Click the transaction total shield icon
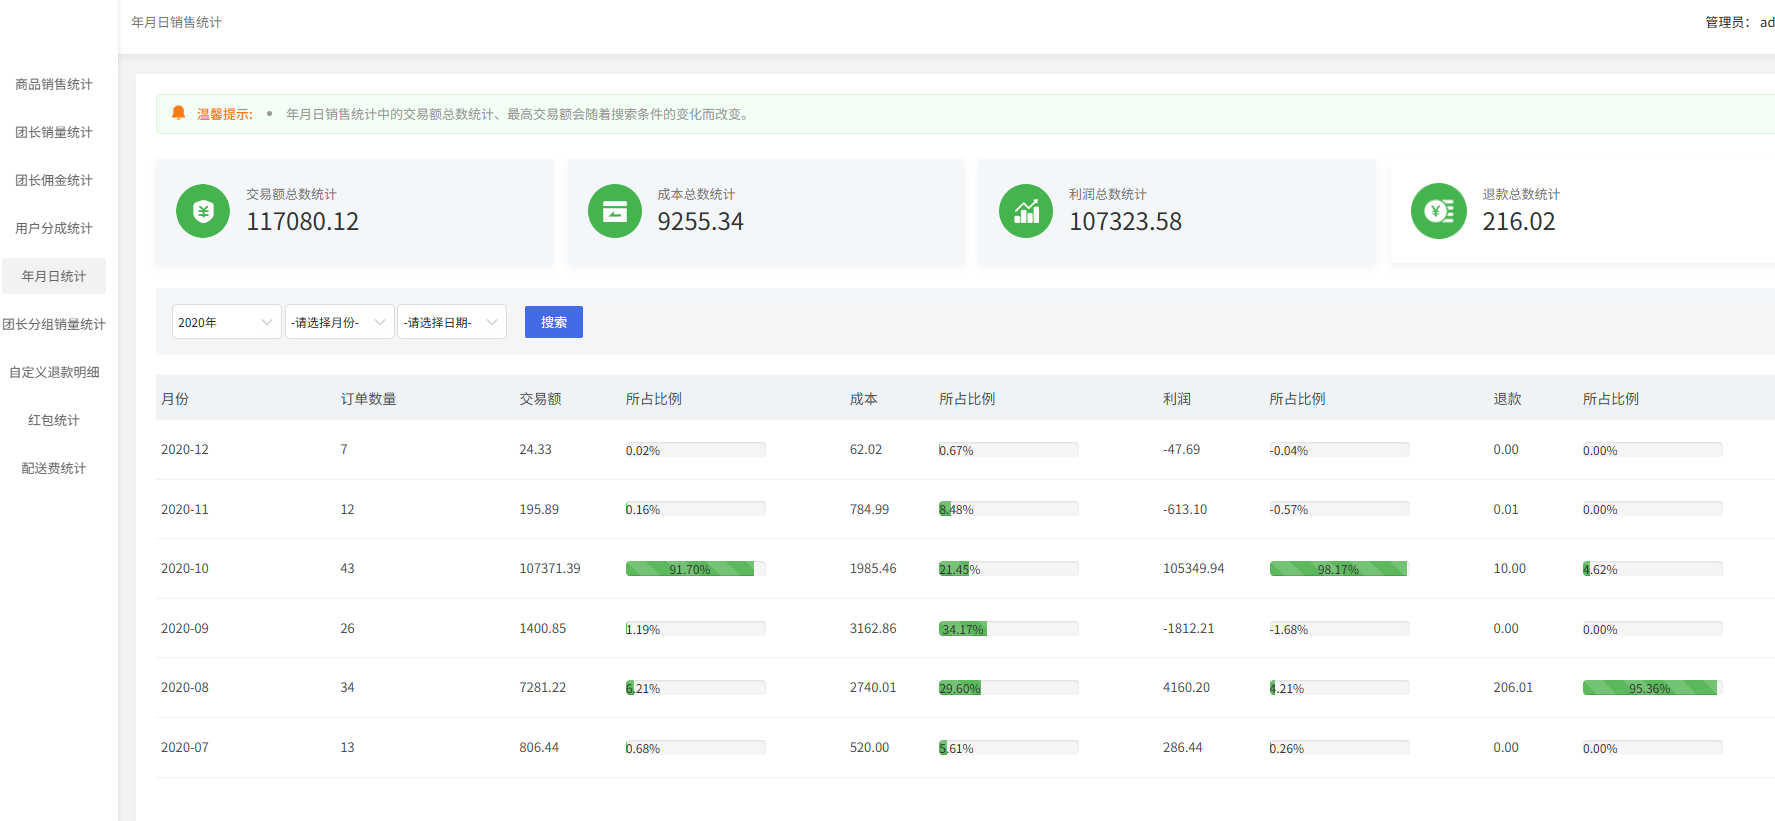The width and height of the screenshot is (1775, 821). point(203,211)
